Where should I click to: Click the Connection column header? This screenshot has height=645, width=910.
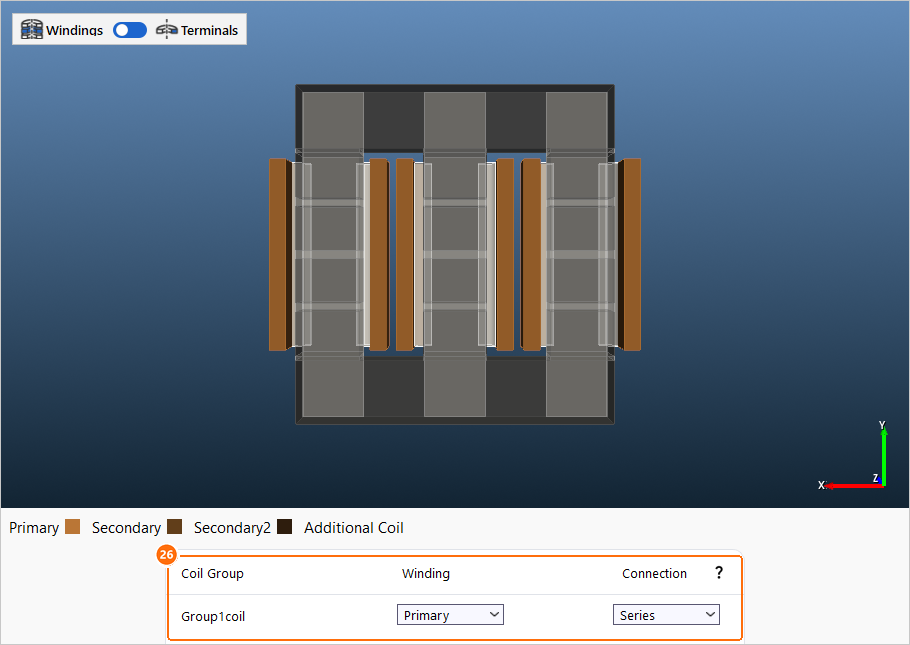pos(654,574)
